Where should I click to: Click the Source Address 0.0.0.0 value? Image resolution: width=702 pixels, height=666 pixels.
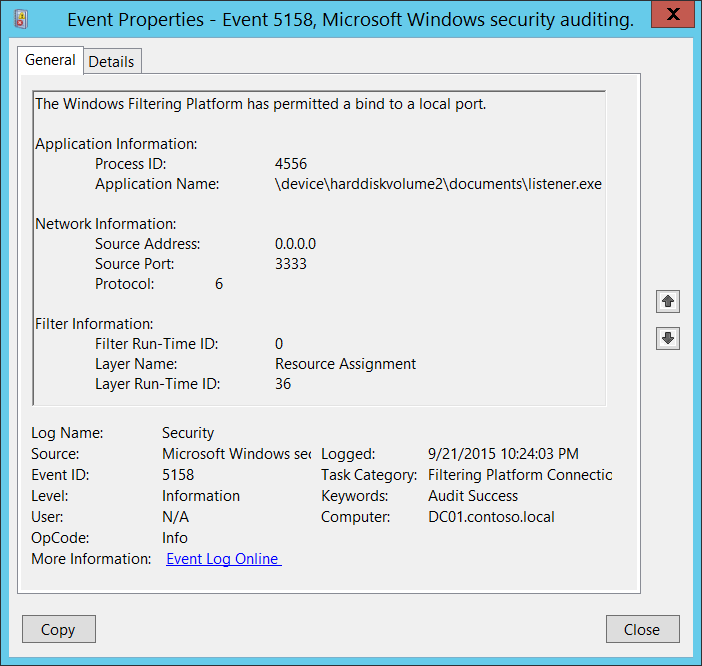click(x=296, y=244)
